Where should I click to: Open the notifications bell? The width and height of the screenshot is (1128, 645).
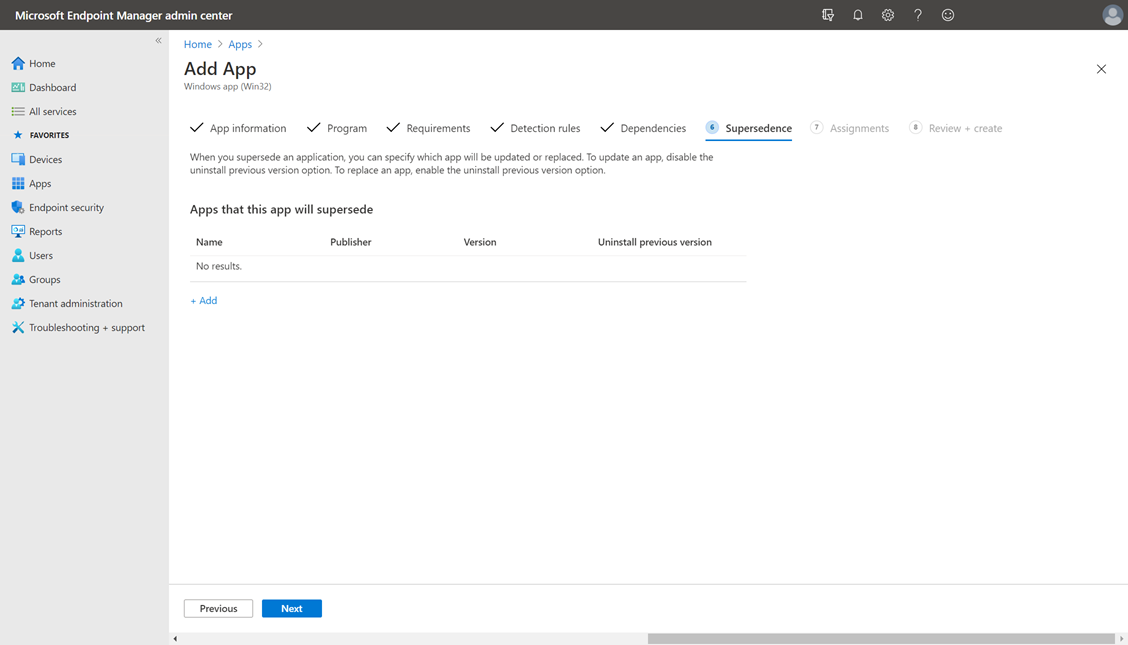(858, 14)
